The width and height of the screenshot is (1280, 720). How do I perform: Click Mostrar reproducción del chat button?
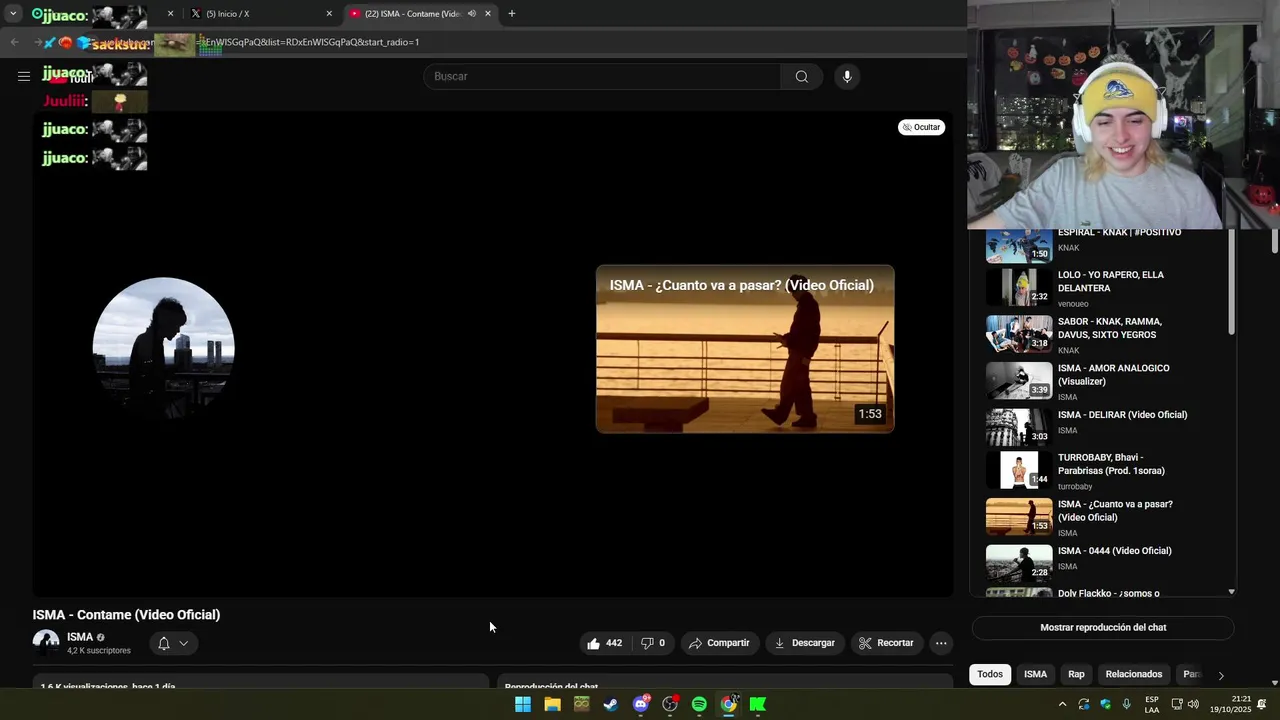pos(1103,628)
